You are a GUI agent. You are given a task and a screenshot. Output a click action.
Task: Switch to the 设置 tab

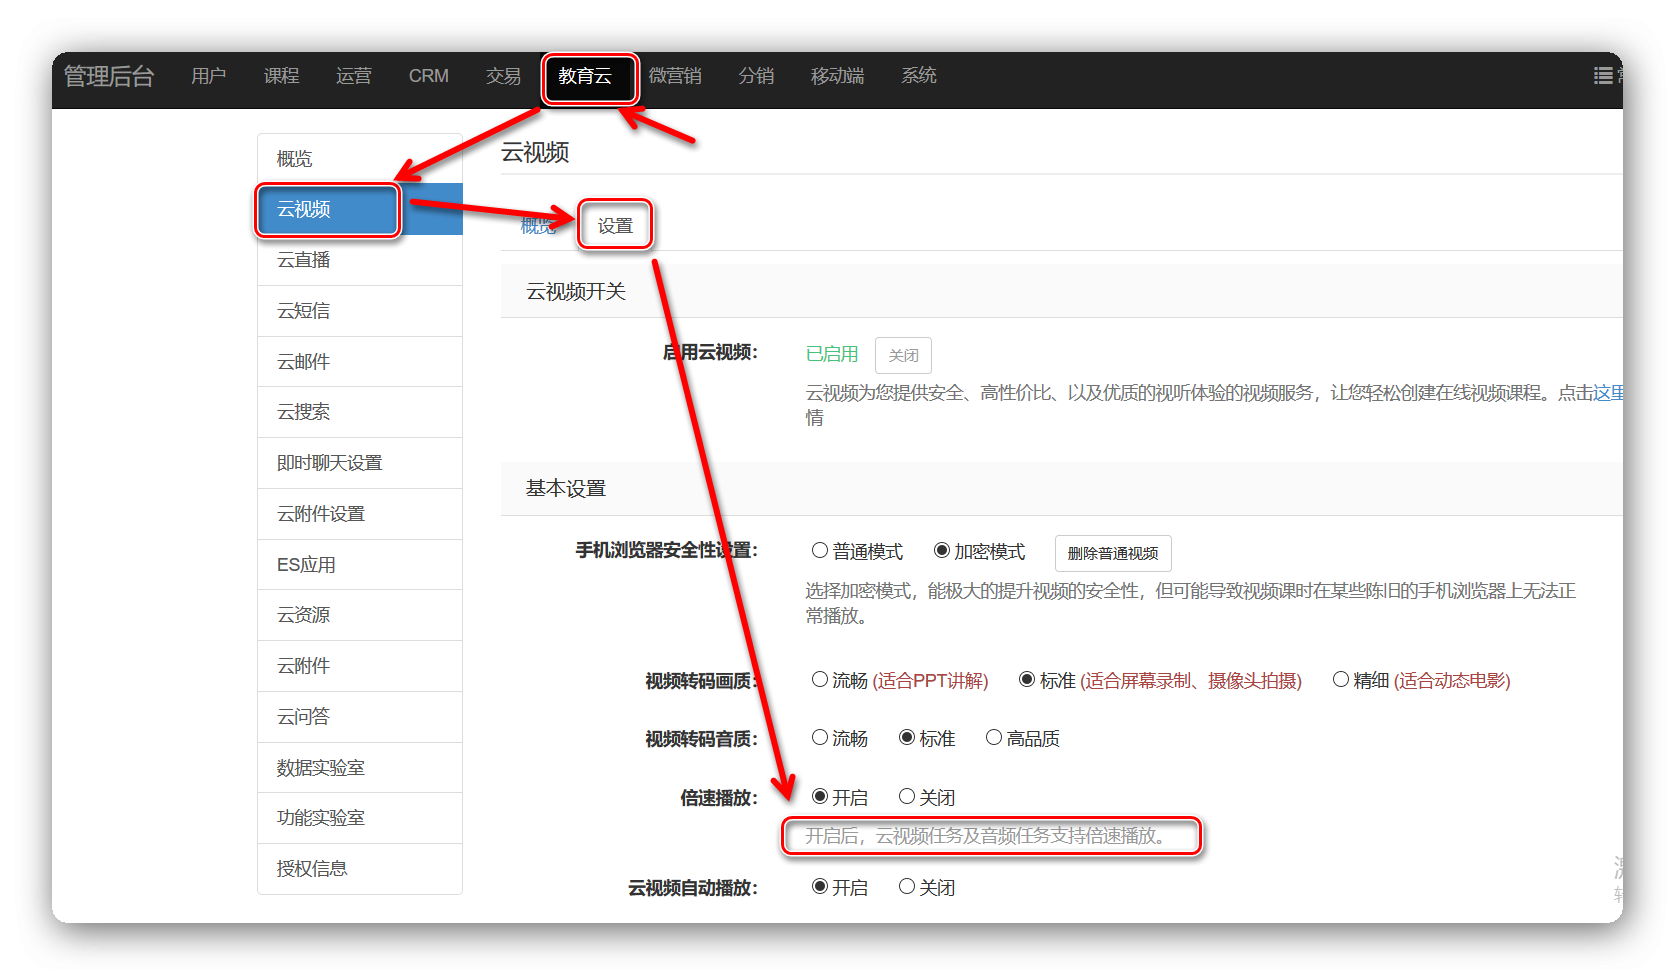click(615, 226)
